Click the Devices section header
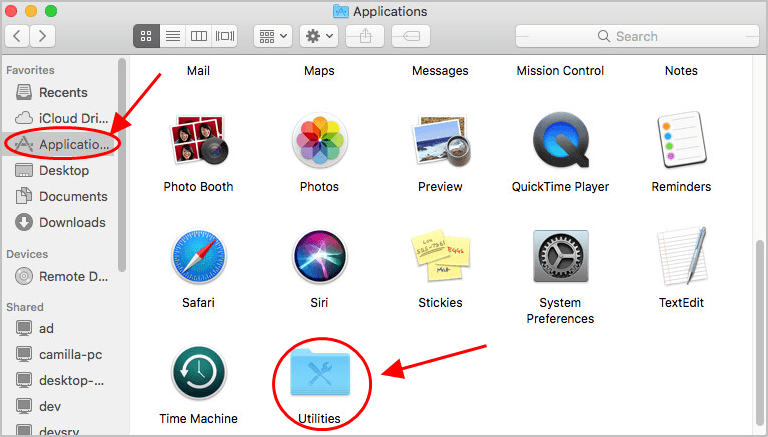Viewport: 768px width, 437px height. 27,254
